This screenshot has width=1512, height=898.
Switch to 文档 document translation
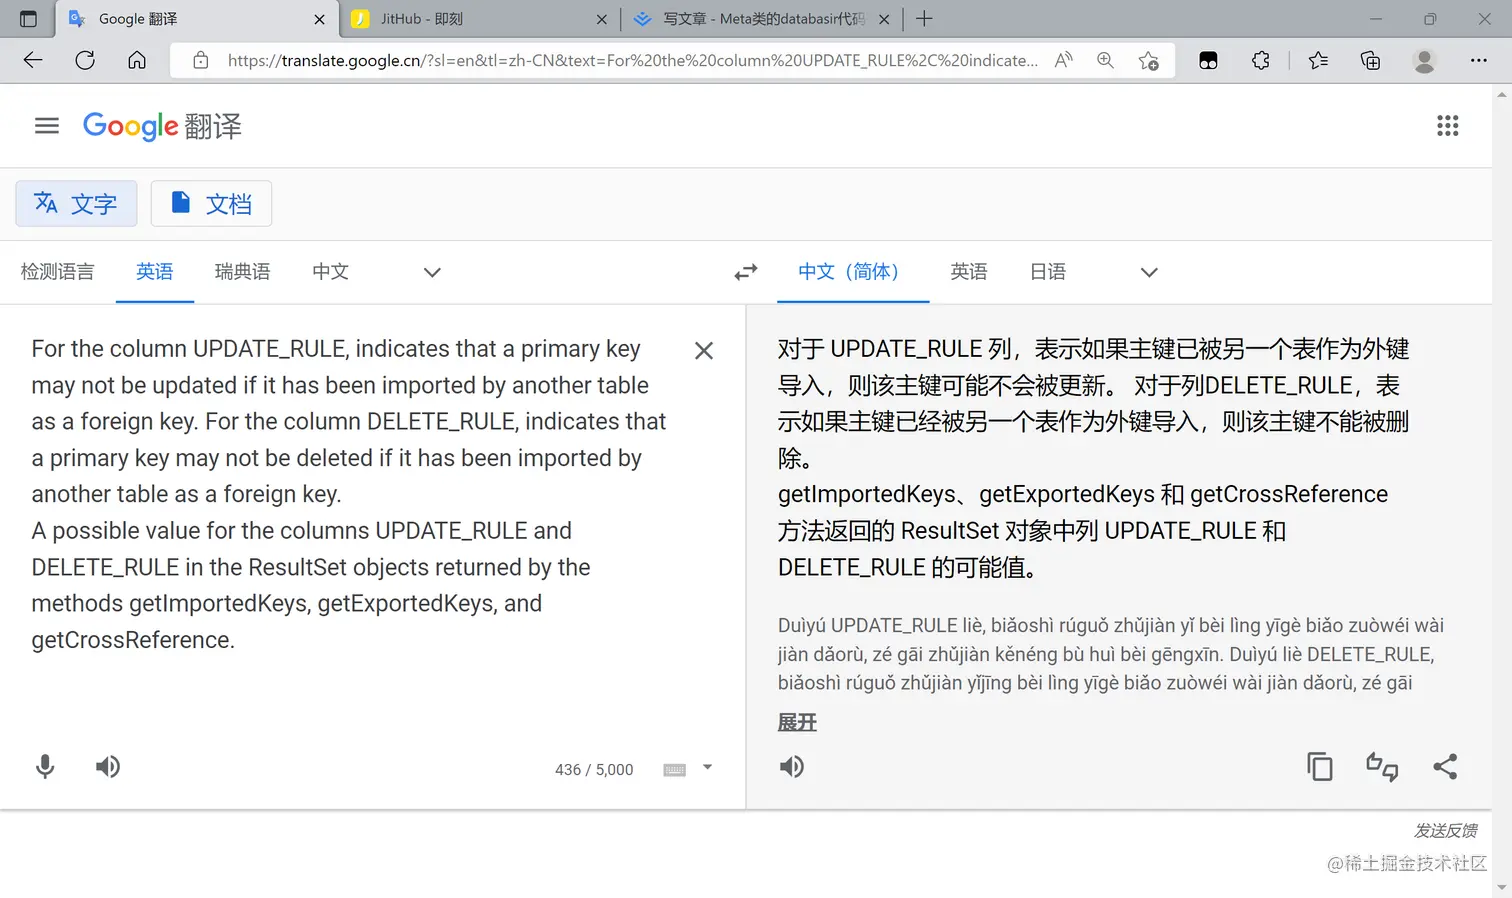[x=211, y=204]
